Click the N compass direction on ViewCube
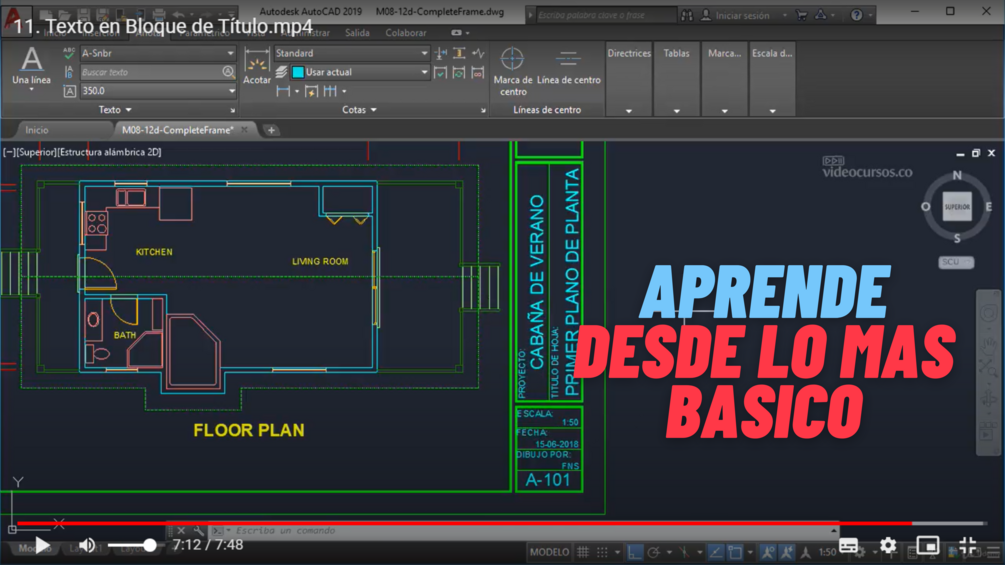Image resolution: width=1005 pixels, height=565 pixels. (x=957, y=176)
